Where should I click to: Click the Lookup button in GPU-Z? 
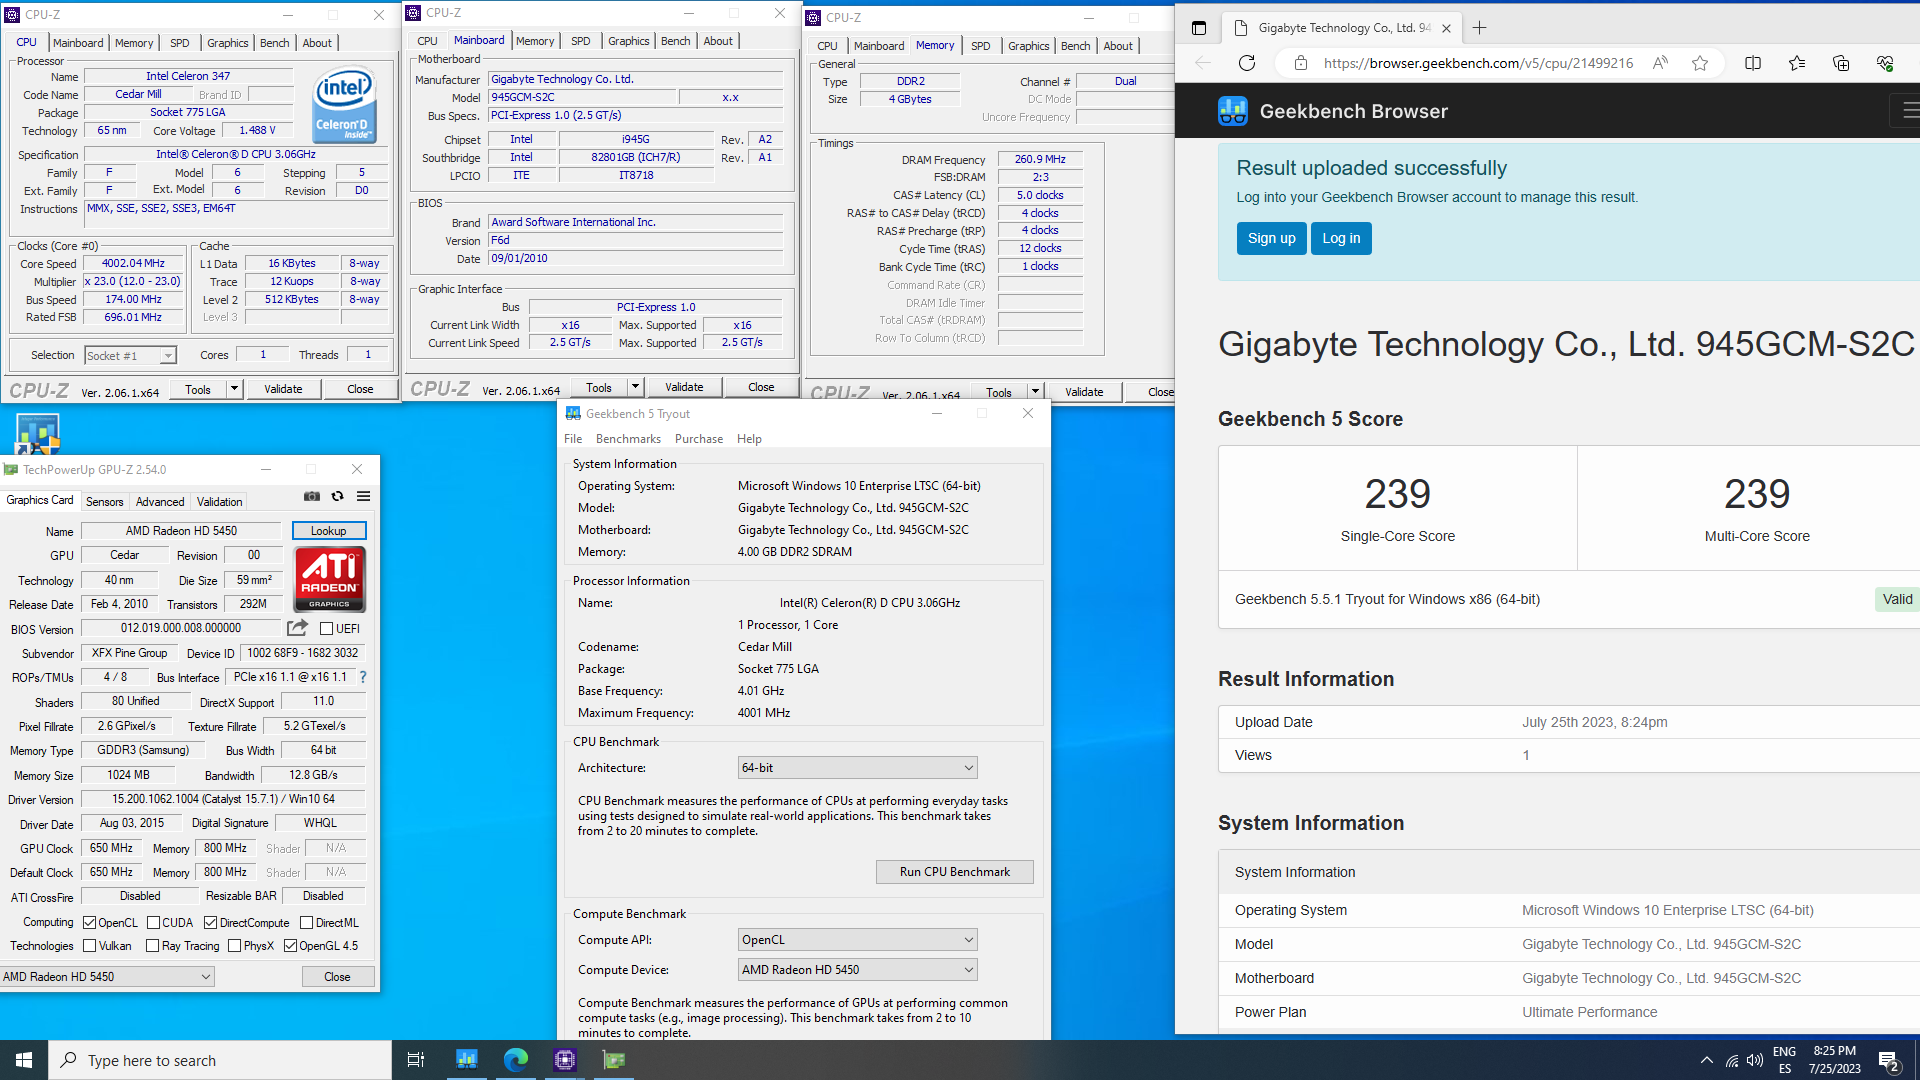tap(329, 531)
